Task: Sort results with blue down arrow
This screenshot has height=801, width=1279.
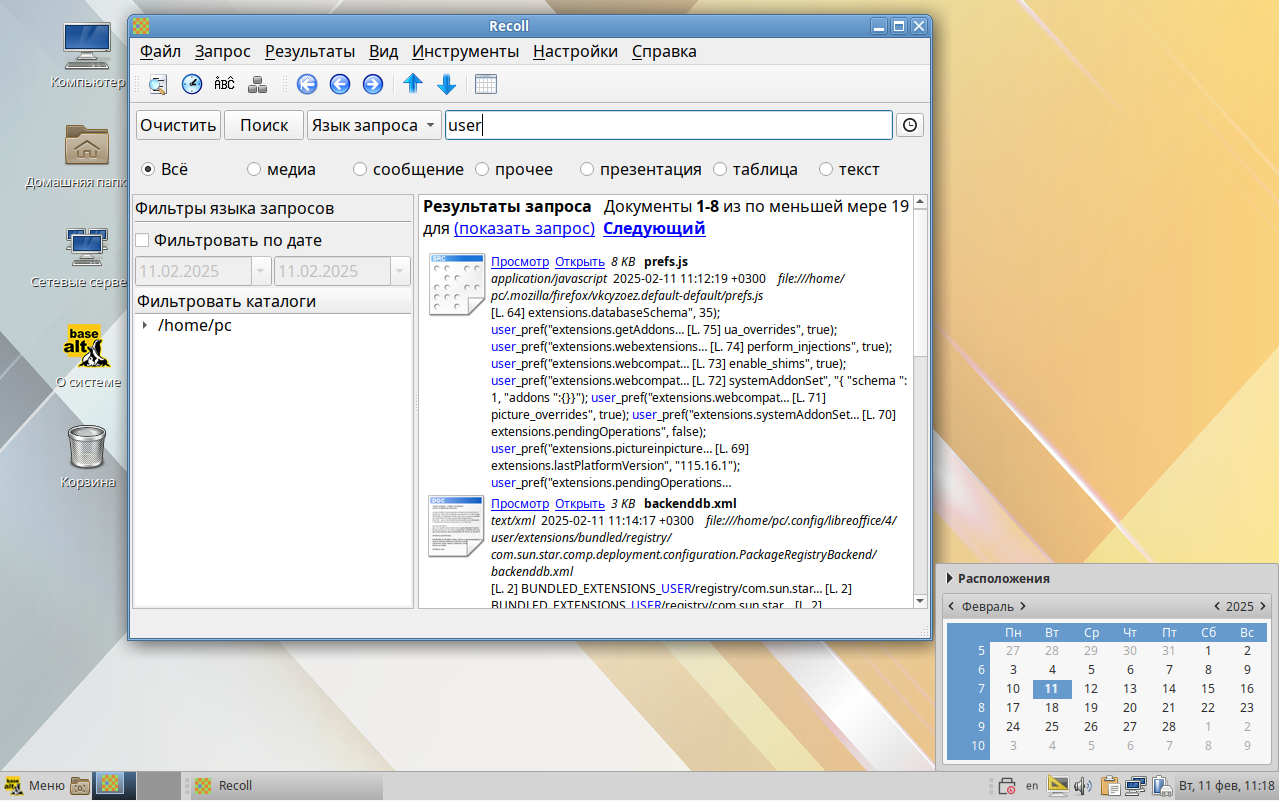Action: [446, 84]
